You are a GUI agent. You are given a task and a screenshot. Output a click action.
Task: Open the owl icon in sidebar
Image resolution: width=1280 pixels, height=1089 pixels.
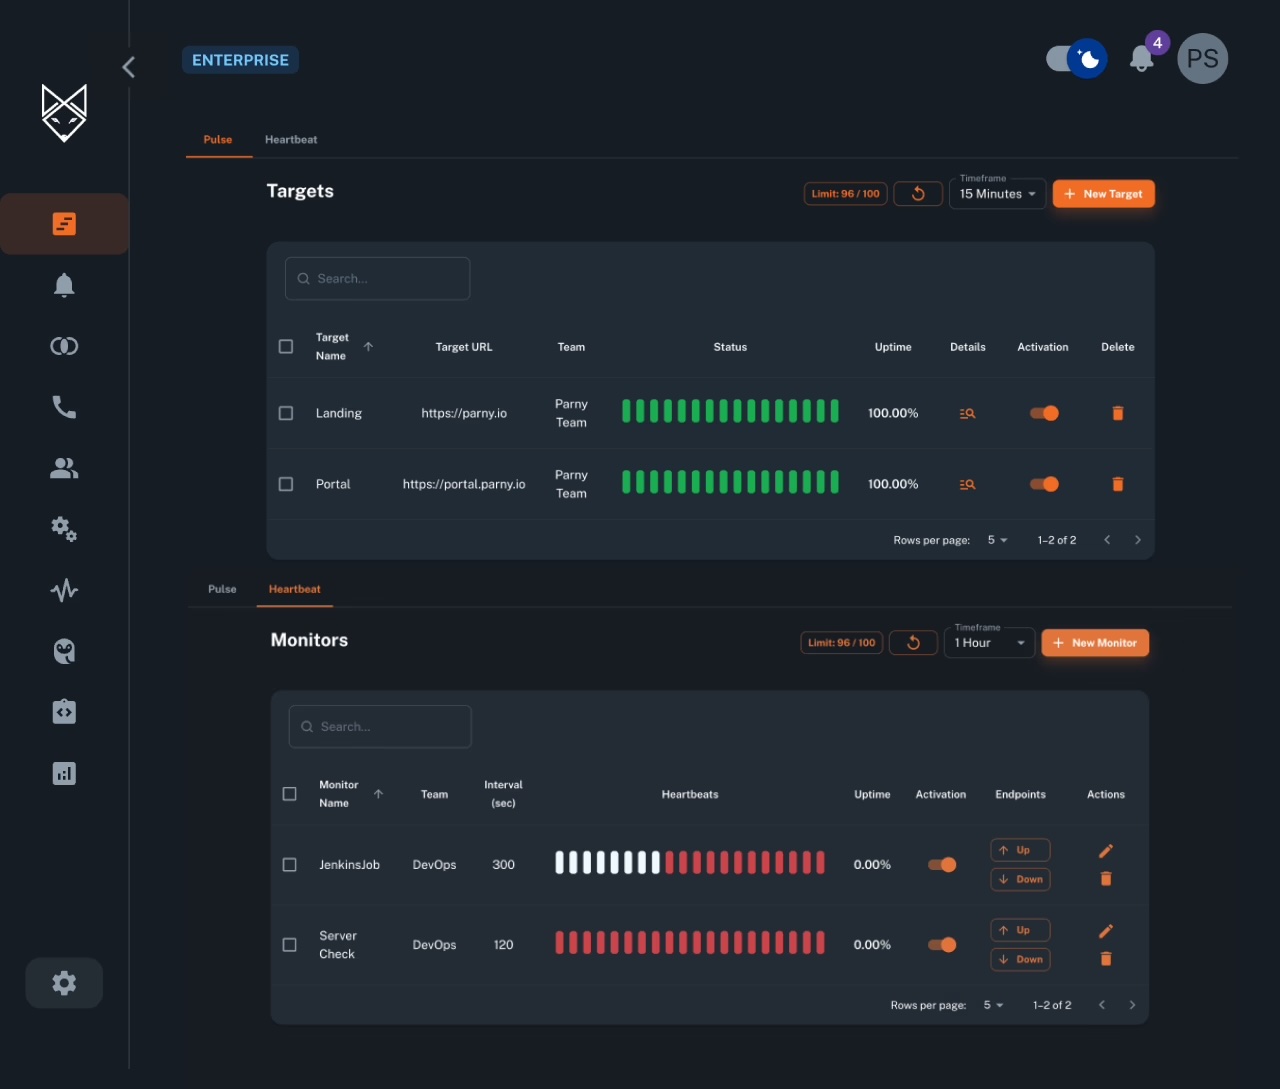(x=64, y=651)
